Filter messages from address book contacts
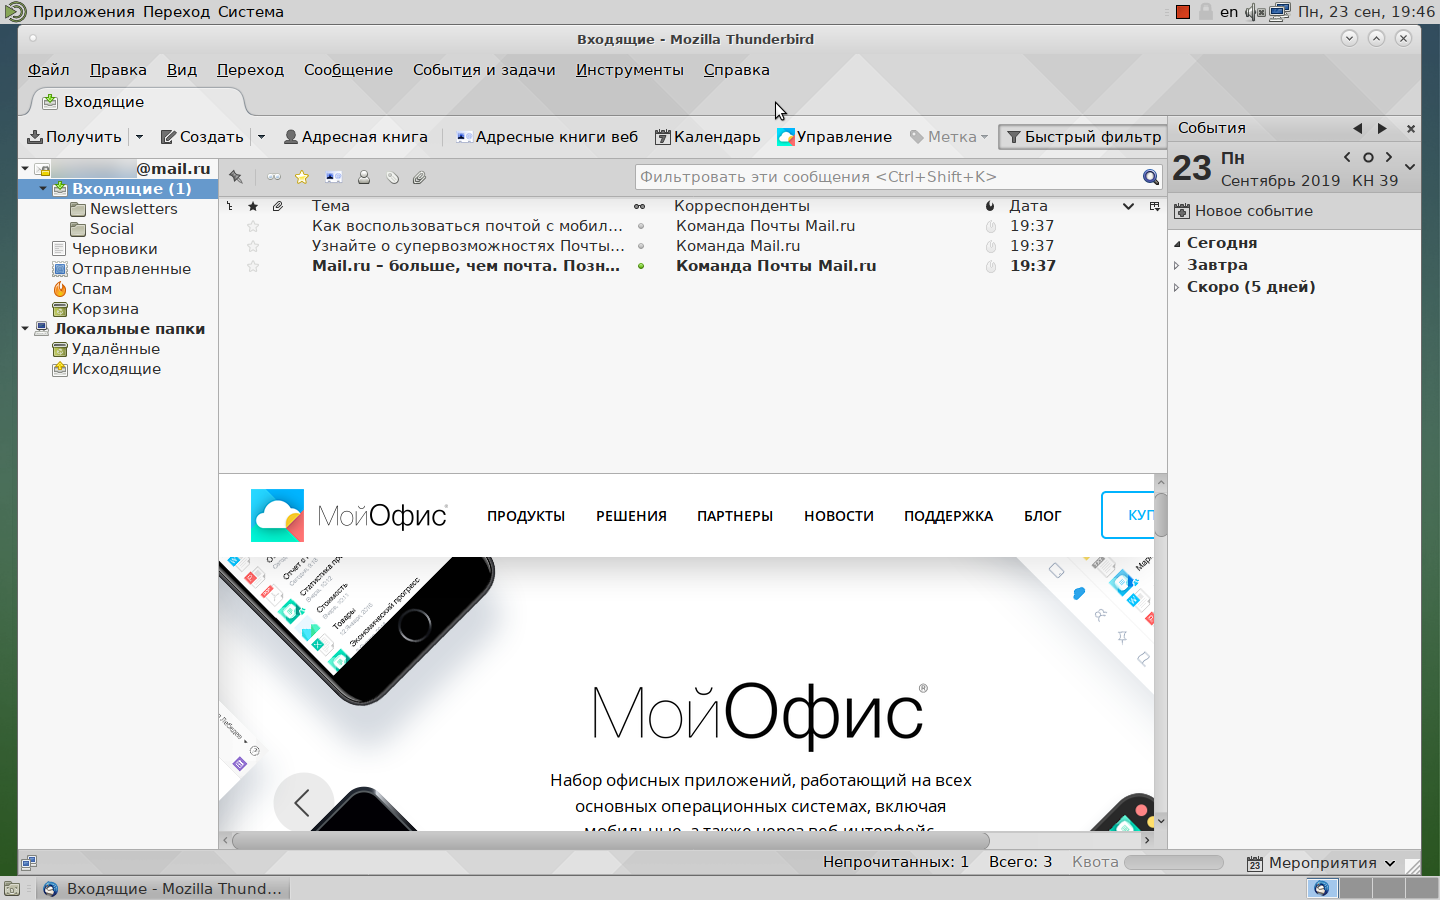The image size is (1440, 900). click(x=334, y=177)
